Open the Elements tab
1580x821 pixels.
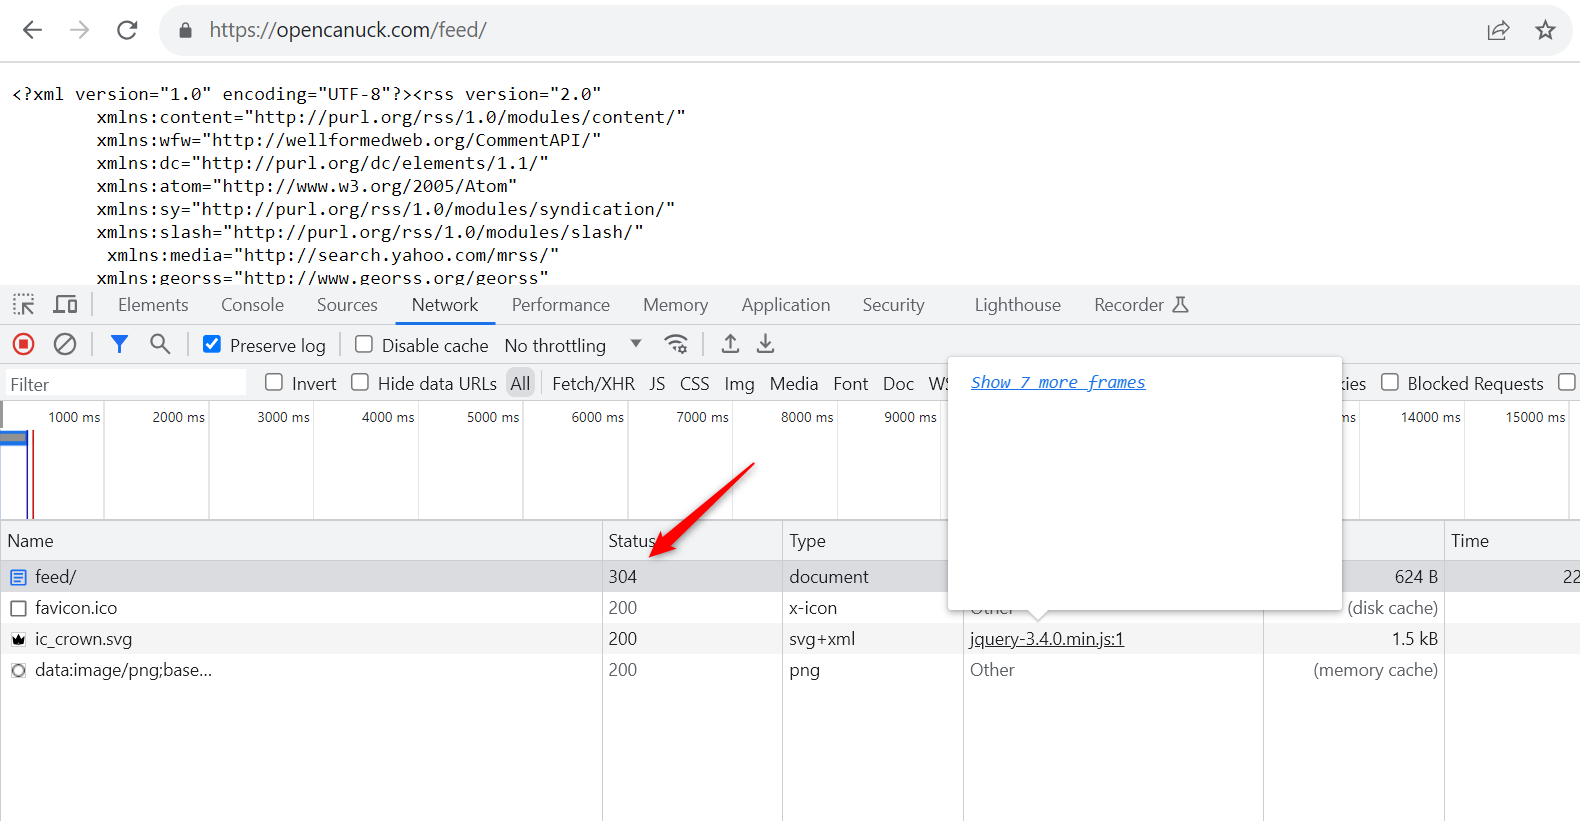point(153,305)
